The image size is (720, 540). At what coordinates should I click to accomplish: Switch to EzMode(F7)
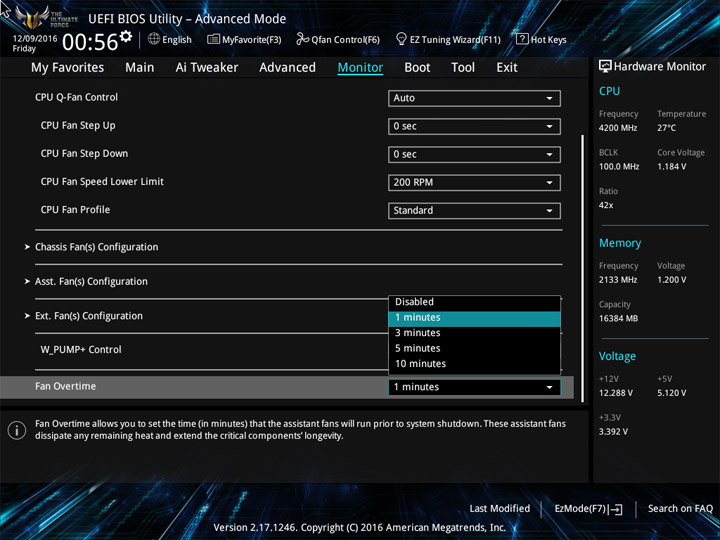click(x=589, y=509)
